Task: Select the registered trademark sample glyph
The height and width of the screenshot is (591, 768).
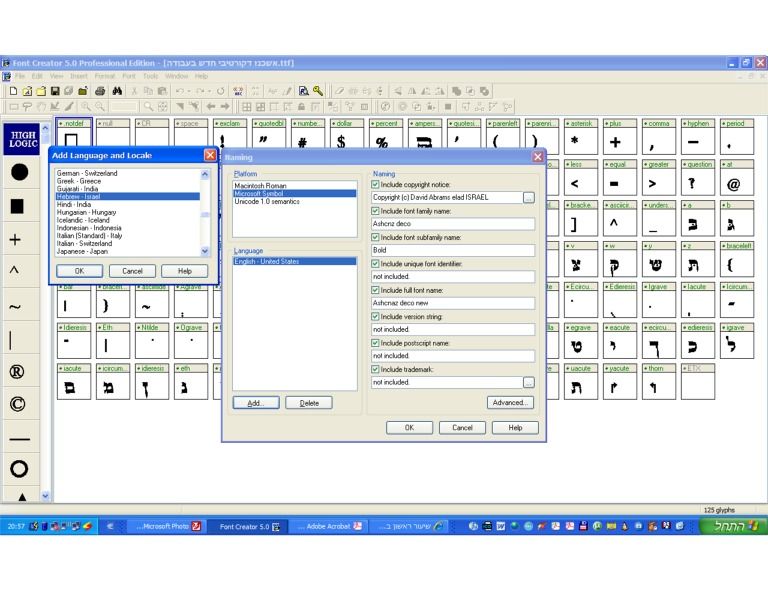Action: pos(17,372)
